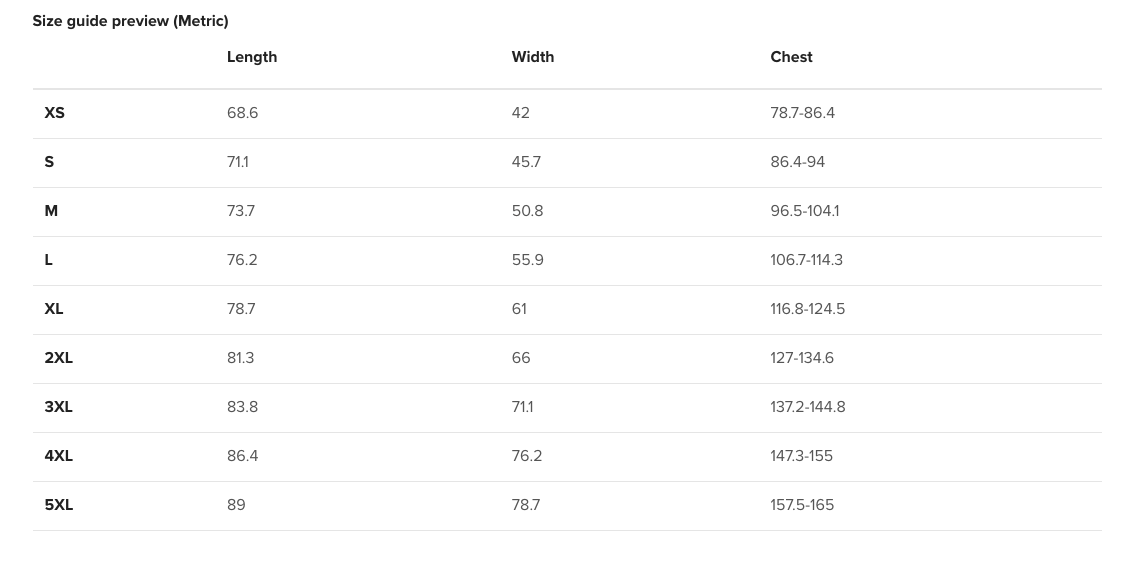Select the 2XL size row label
1121x564 pixels.
(x=59, y=358)
